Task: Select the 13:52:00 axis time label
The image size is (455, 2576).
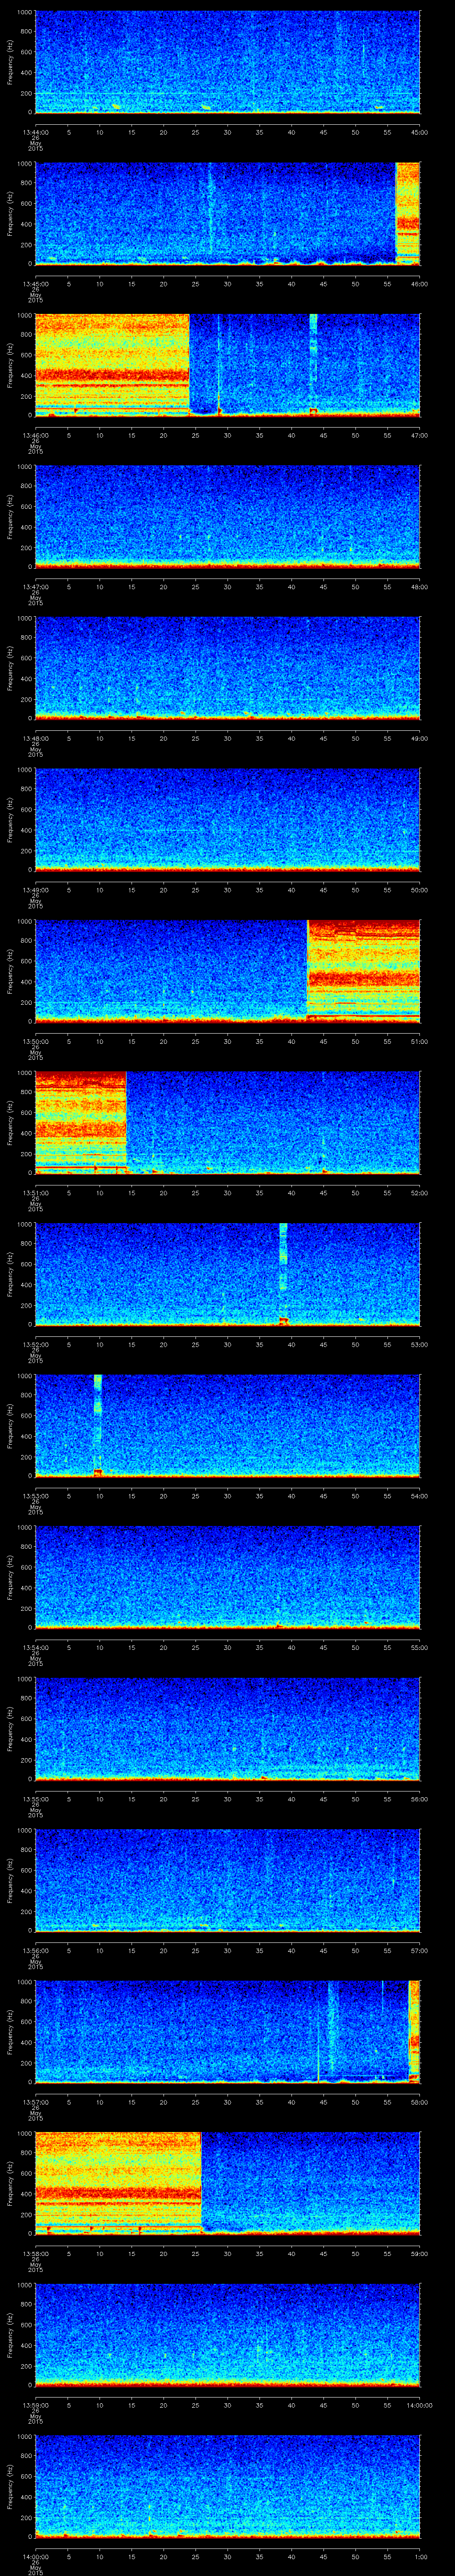Action: click(x=35, y=1344)
